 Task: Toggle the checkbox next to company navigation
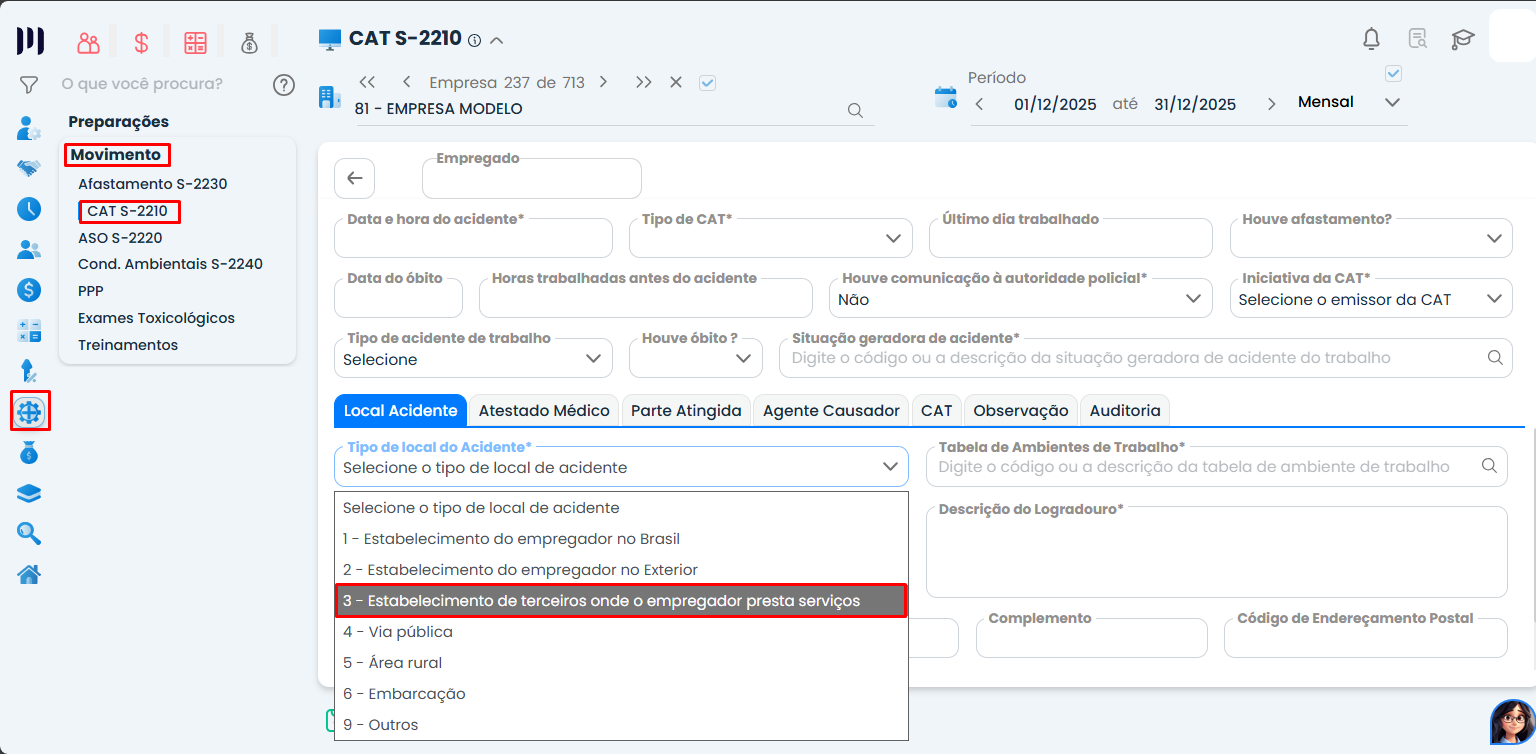(x=708, y=83)
